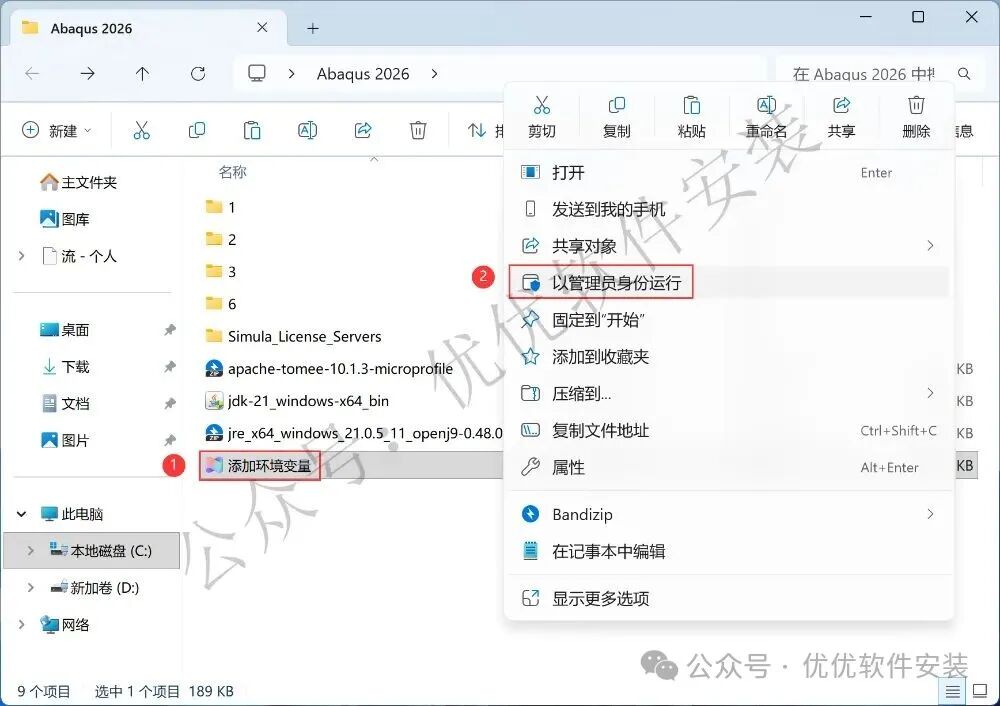Go forward with the right arrow
Image resolution: width=1000 pixels, height=706 pixels.
point(87,73)
